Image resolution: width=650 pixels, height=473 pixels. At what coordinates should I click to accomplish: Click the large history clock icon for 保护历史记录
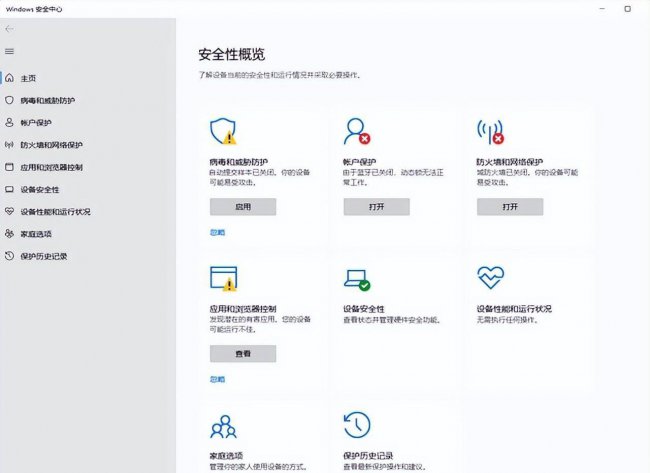[x=357, y=425]
